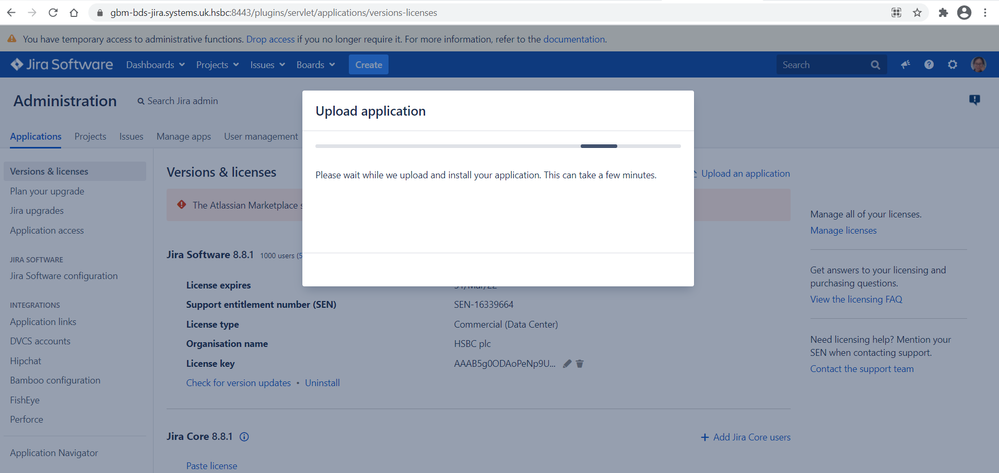Click the SEN-16339664 entitlement value
The width and height of the screenshot is (999, 473).
(484, 305)
